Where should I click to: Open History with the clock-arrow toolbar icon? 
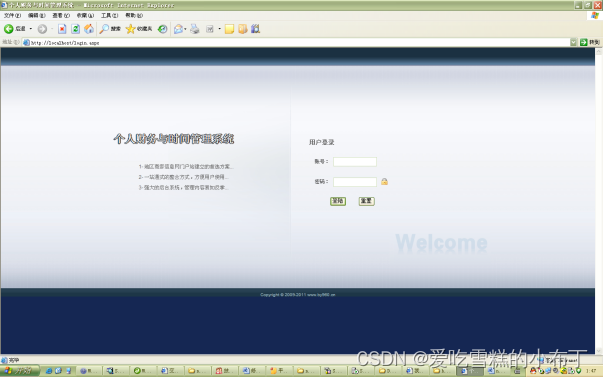[x=163, y=29]
